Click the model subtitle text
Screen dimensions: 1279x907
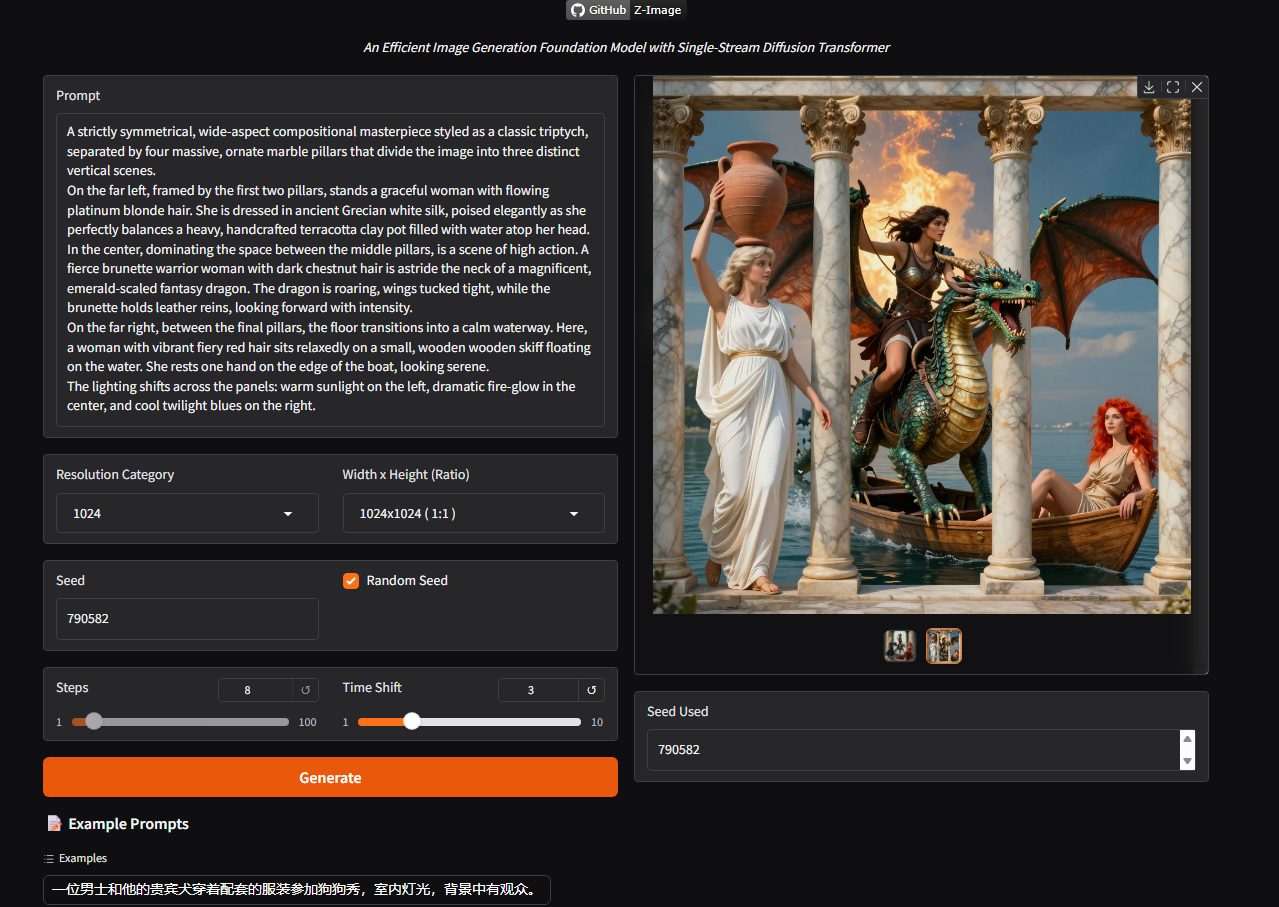(626, 47)
